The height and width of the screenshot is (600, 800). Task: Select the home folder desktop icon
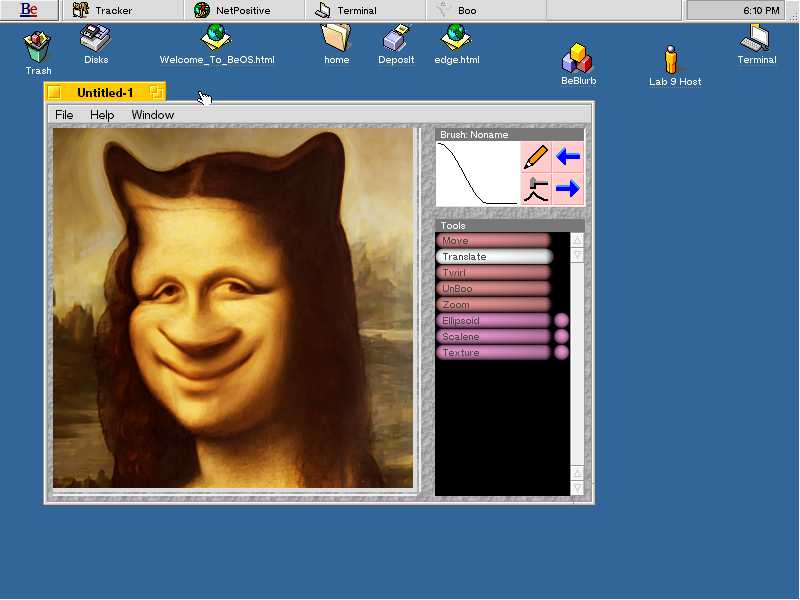point(337,45)
